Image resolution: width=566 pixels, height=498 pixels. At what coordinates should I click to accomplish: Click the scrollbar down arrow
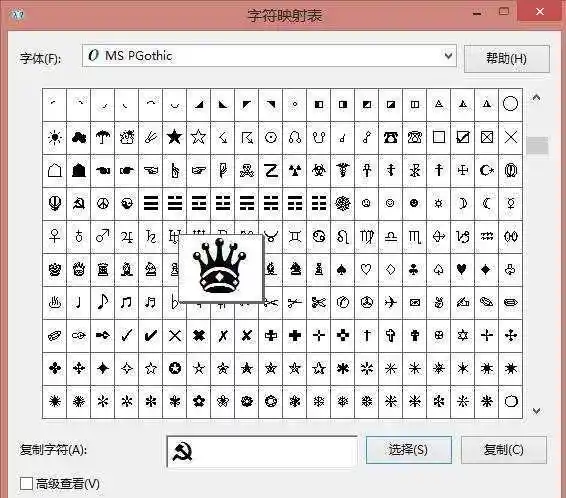[x=536, y=411]
